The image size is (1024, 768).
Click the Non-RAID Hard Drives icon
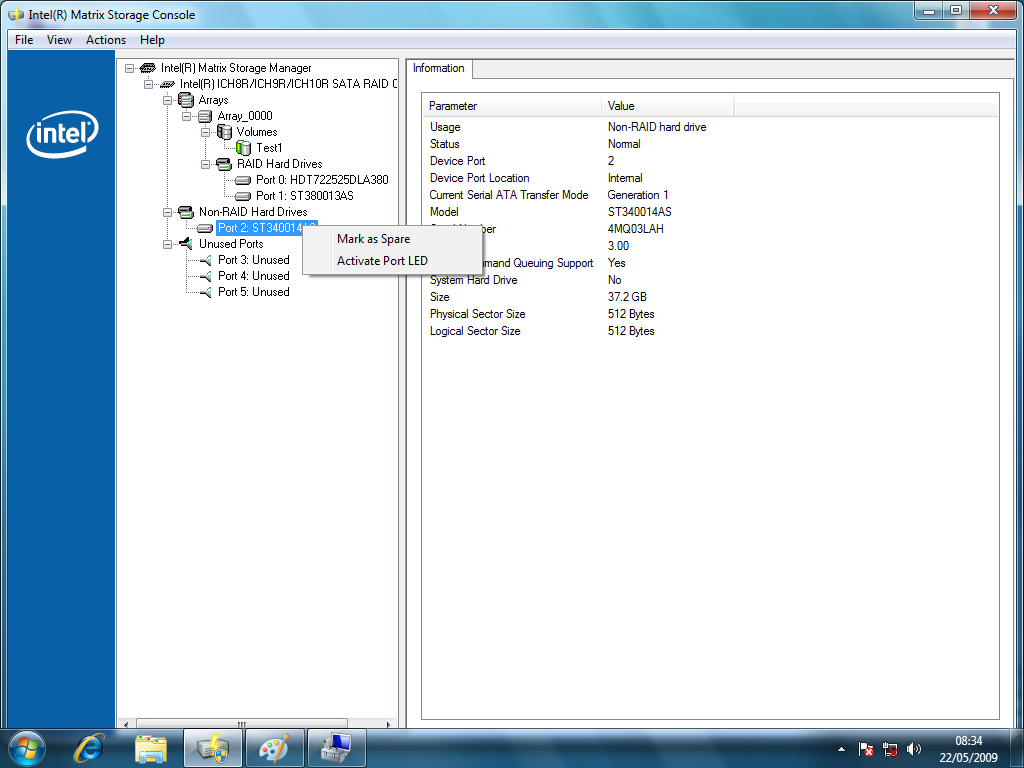[x=185, y=212]
